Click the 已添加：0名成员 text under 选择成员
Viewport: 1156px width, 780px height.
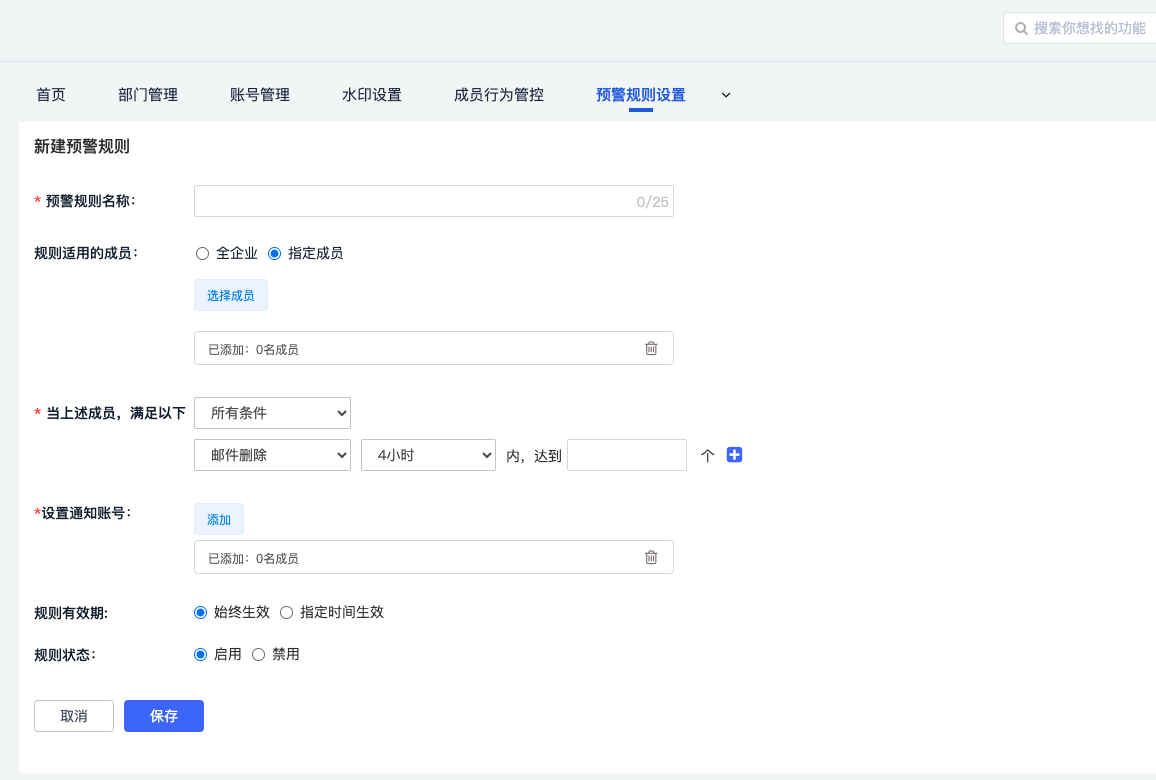pos(254,349)
